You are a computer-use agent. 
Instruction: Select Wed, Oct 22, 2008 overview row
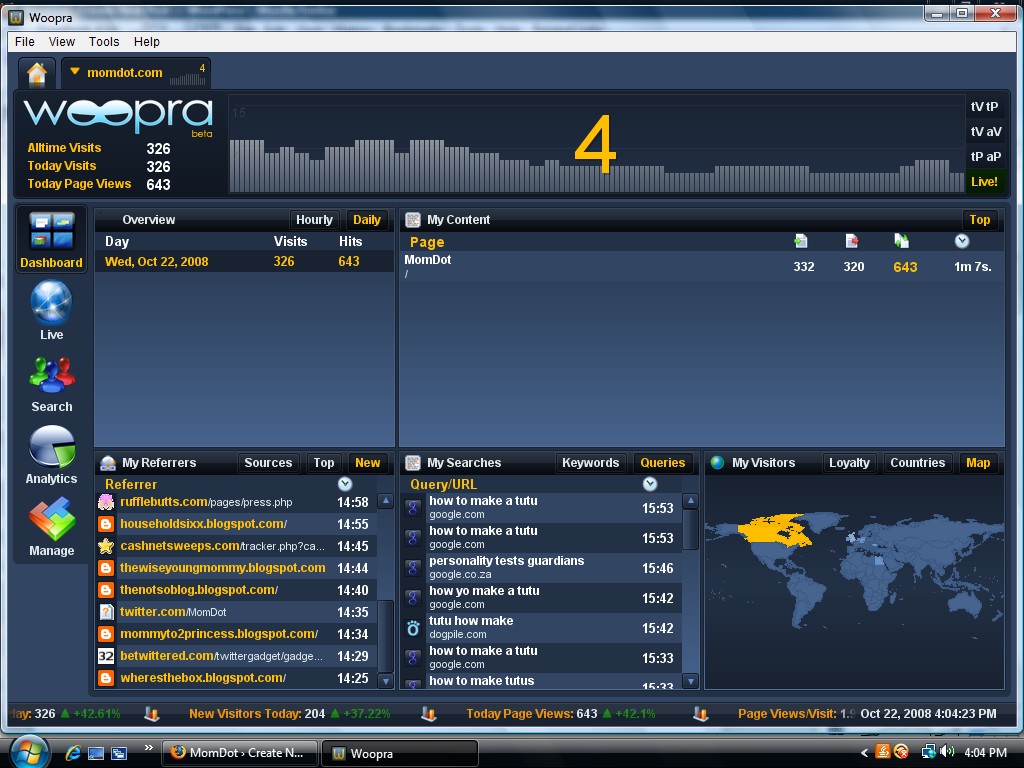coord(244,262)
